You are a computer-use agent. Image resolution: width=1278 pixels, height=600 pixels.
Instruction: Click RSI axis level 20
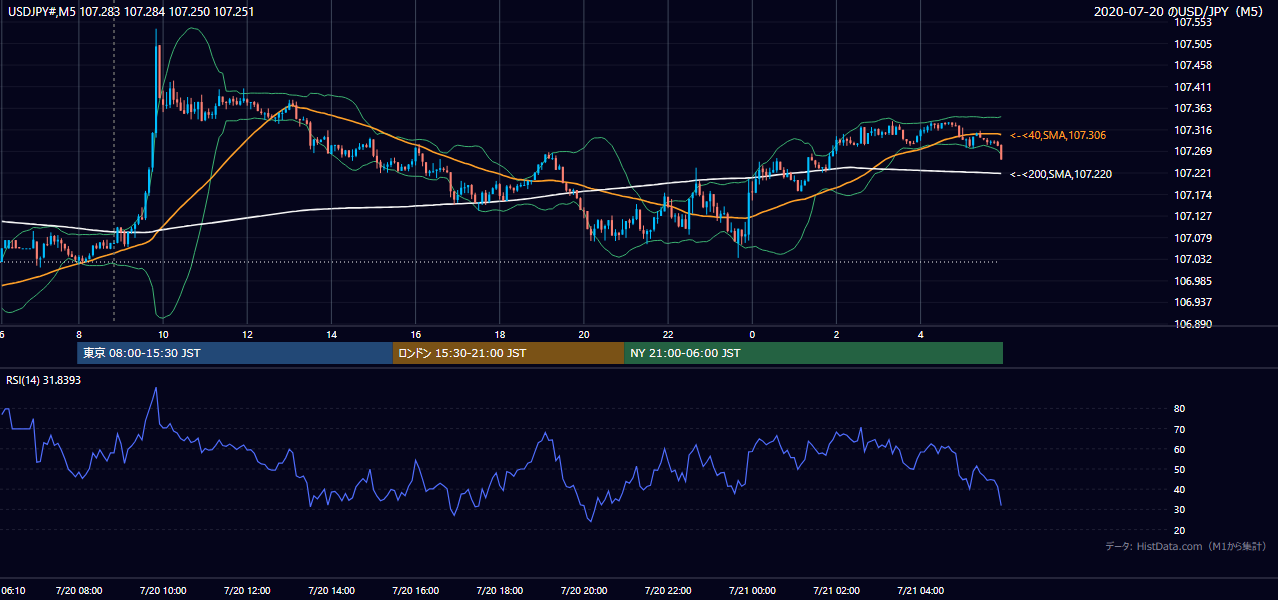point(1180,530)
